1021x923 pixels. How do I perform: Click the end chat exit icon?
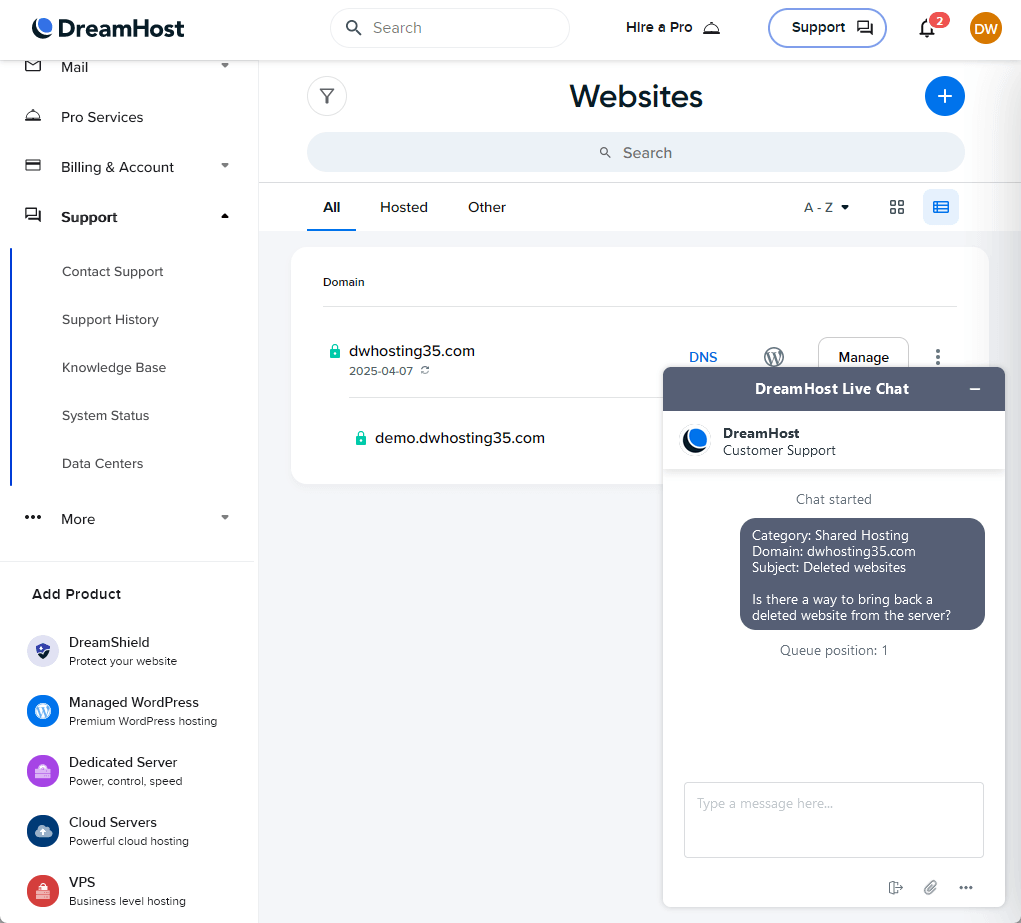pyautogui.click(x=895, y=887)
